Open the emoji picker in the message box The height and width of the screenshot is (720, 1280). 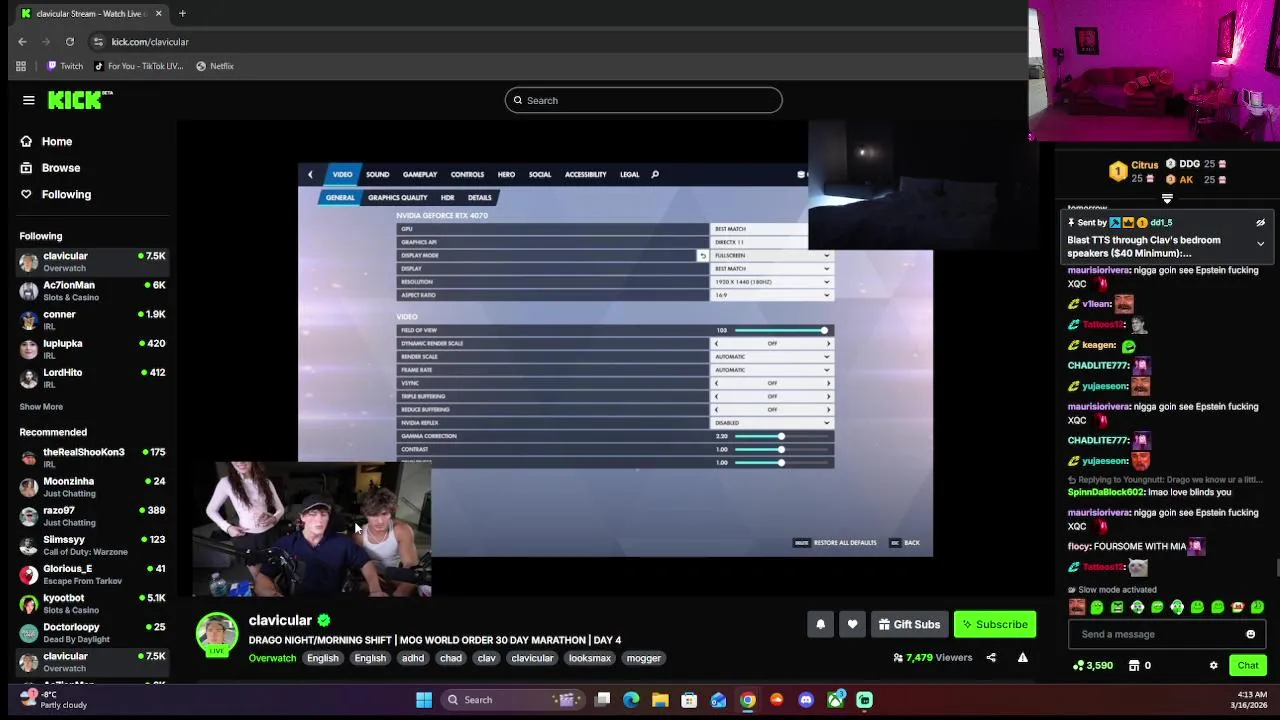(1250, 634)
